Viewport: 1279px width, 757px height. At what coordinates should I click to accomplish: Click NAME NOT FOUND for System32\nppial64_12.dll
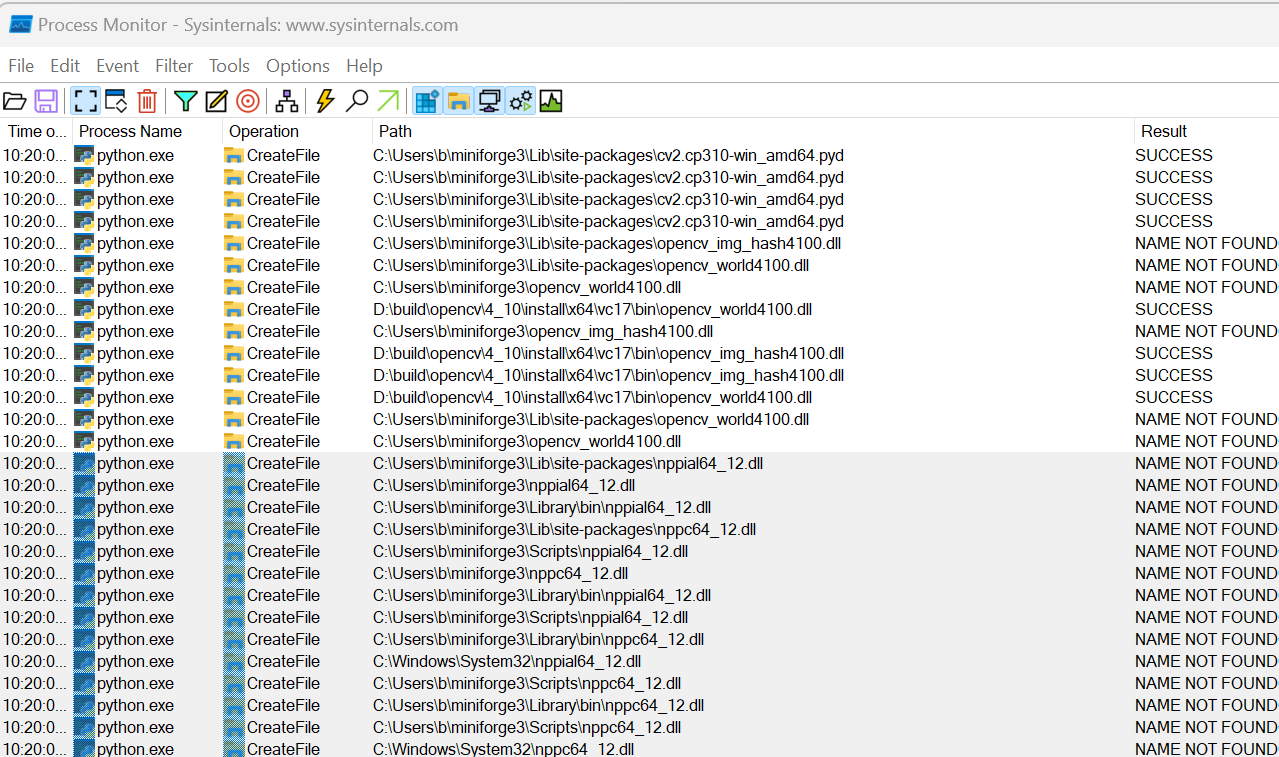1206,661
